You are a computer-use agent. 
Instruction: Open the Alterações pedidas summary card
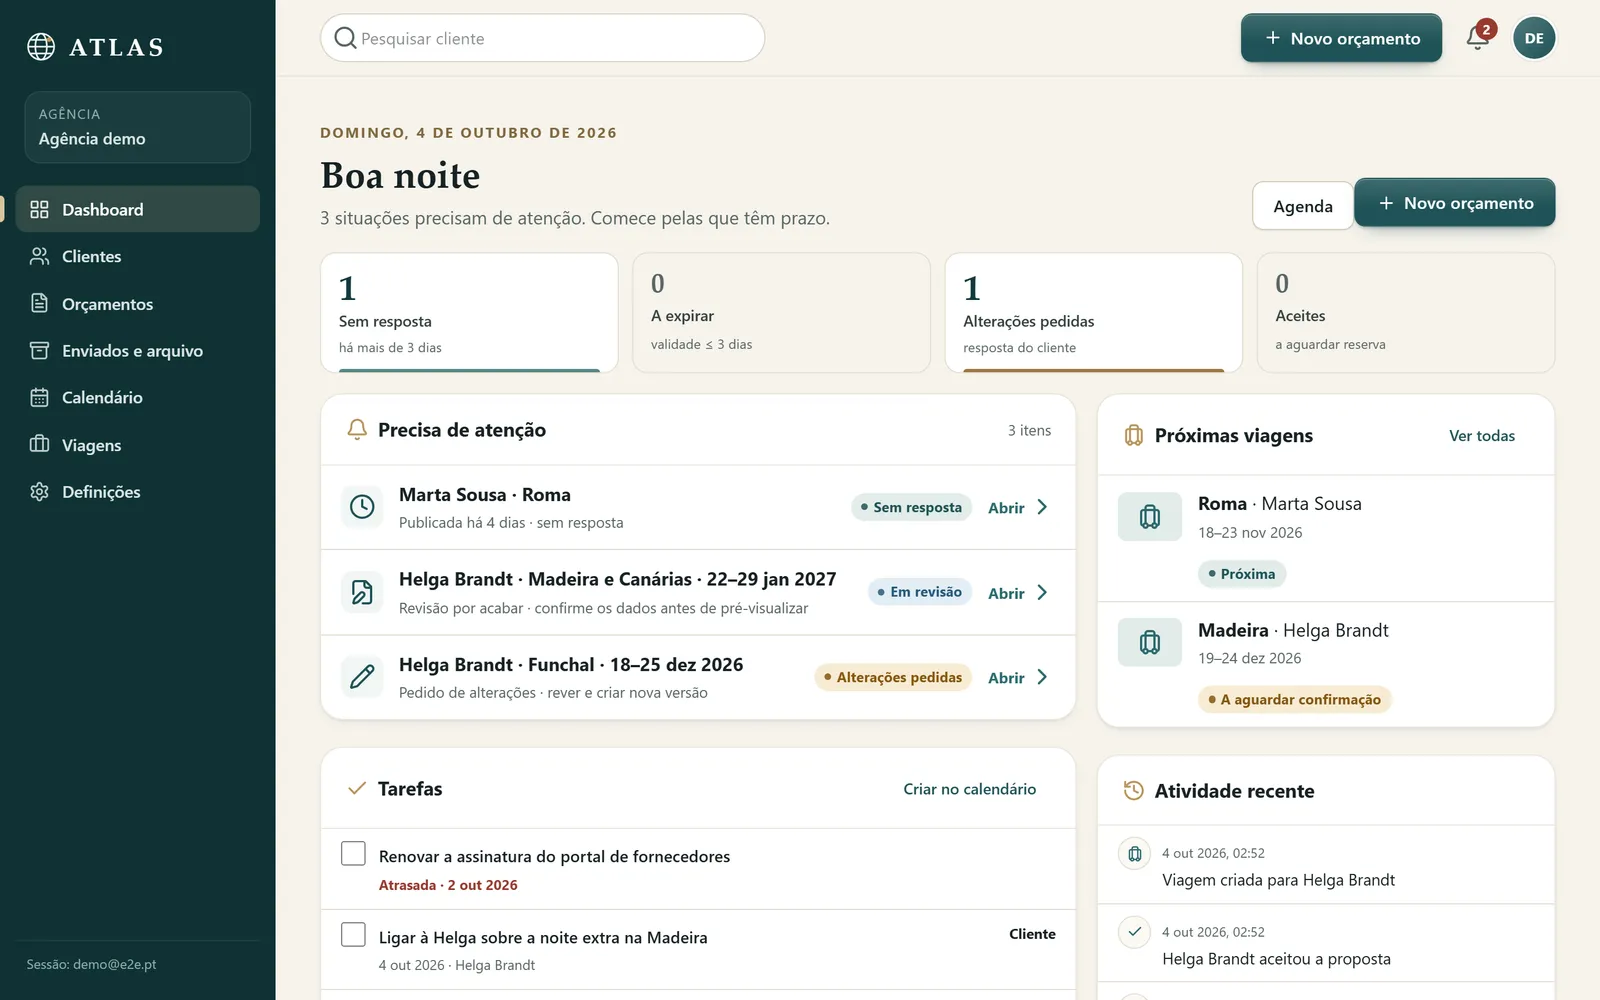coord(1093,313)
